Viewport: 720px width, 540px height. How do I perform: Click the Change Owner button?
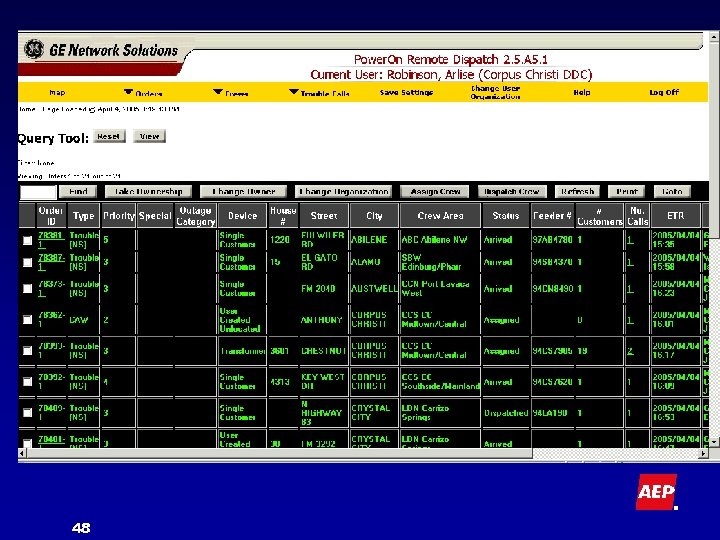coord(243,191)
